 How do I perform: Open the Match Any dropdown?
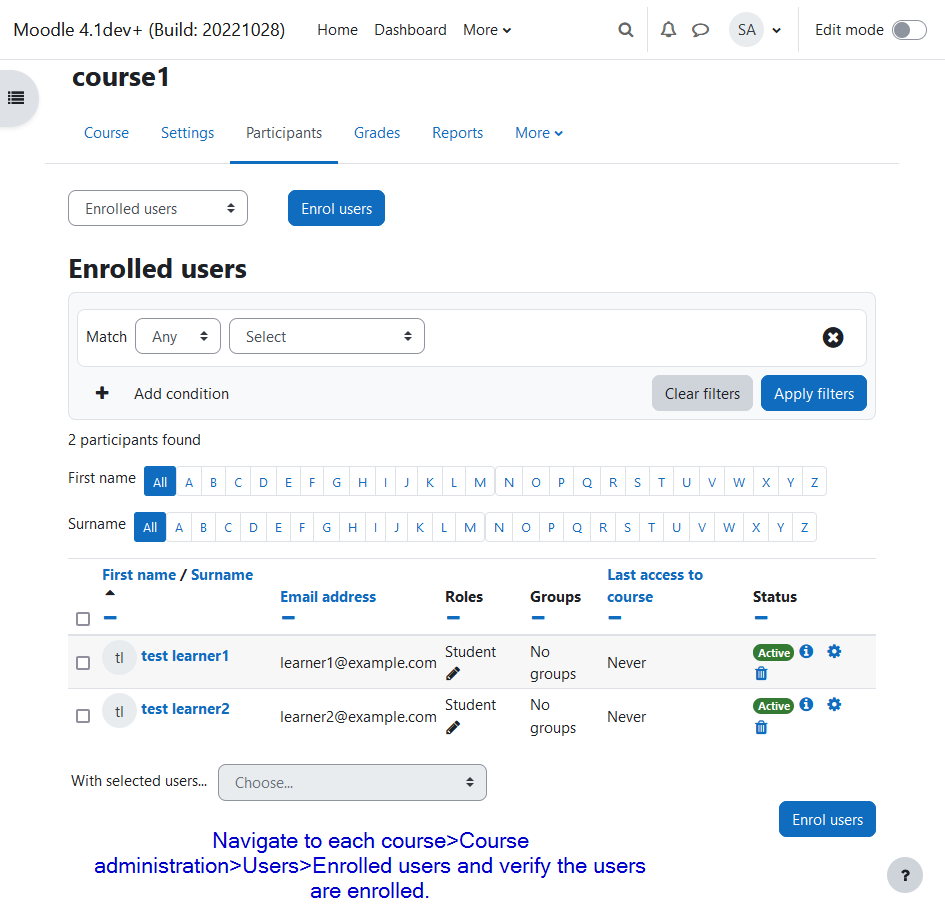(x=178, y=336)
